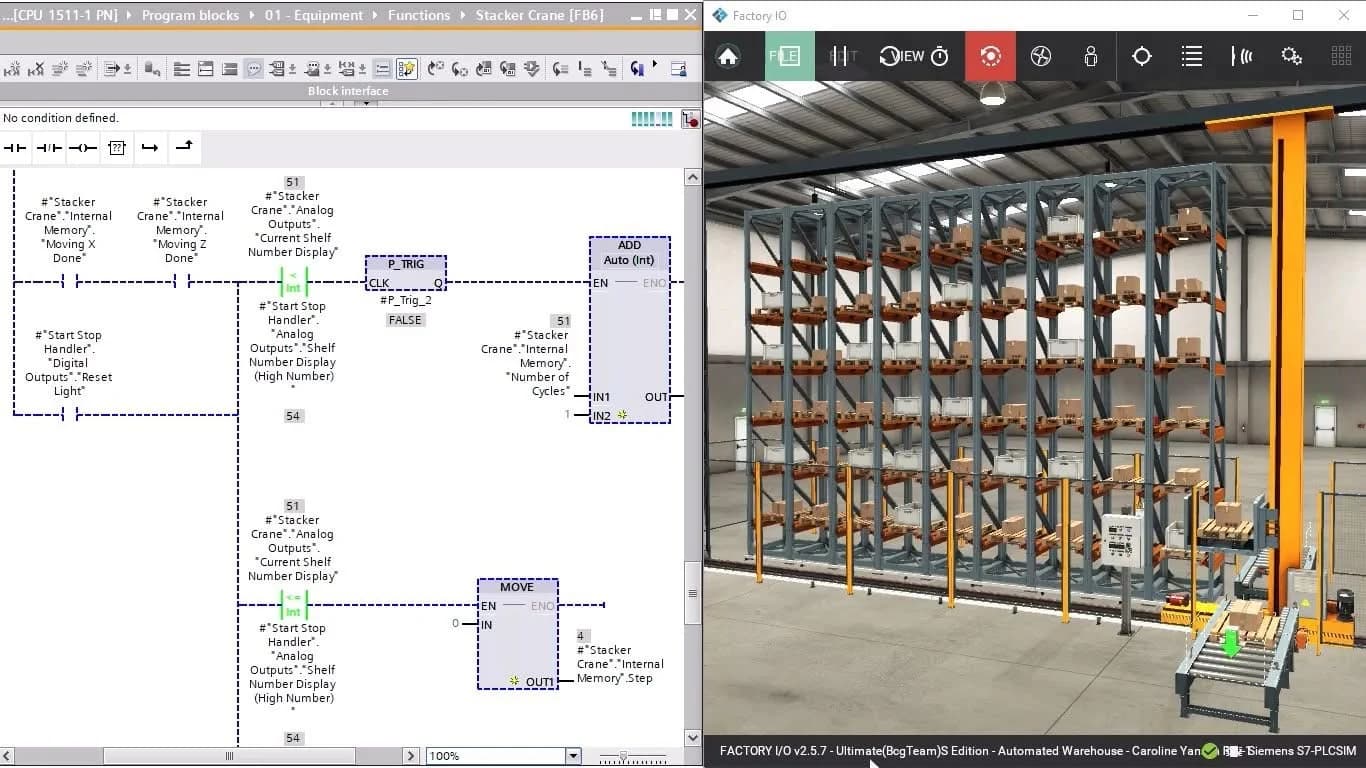Toggle favorites display in editor
1366x768 pixels.
406,69
